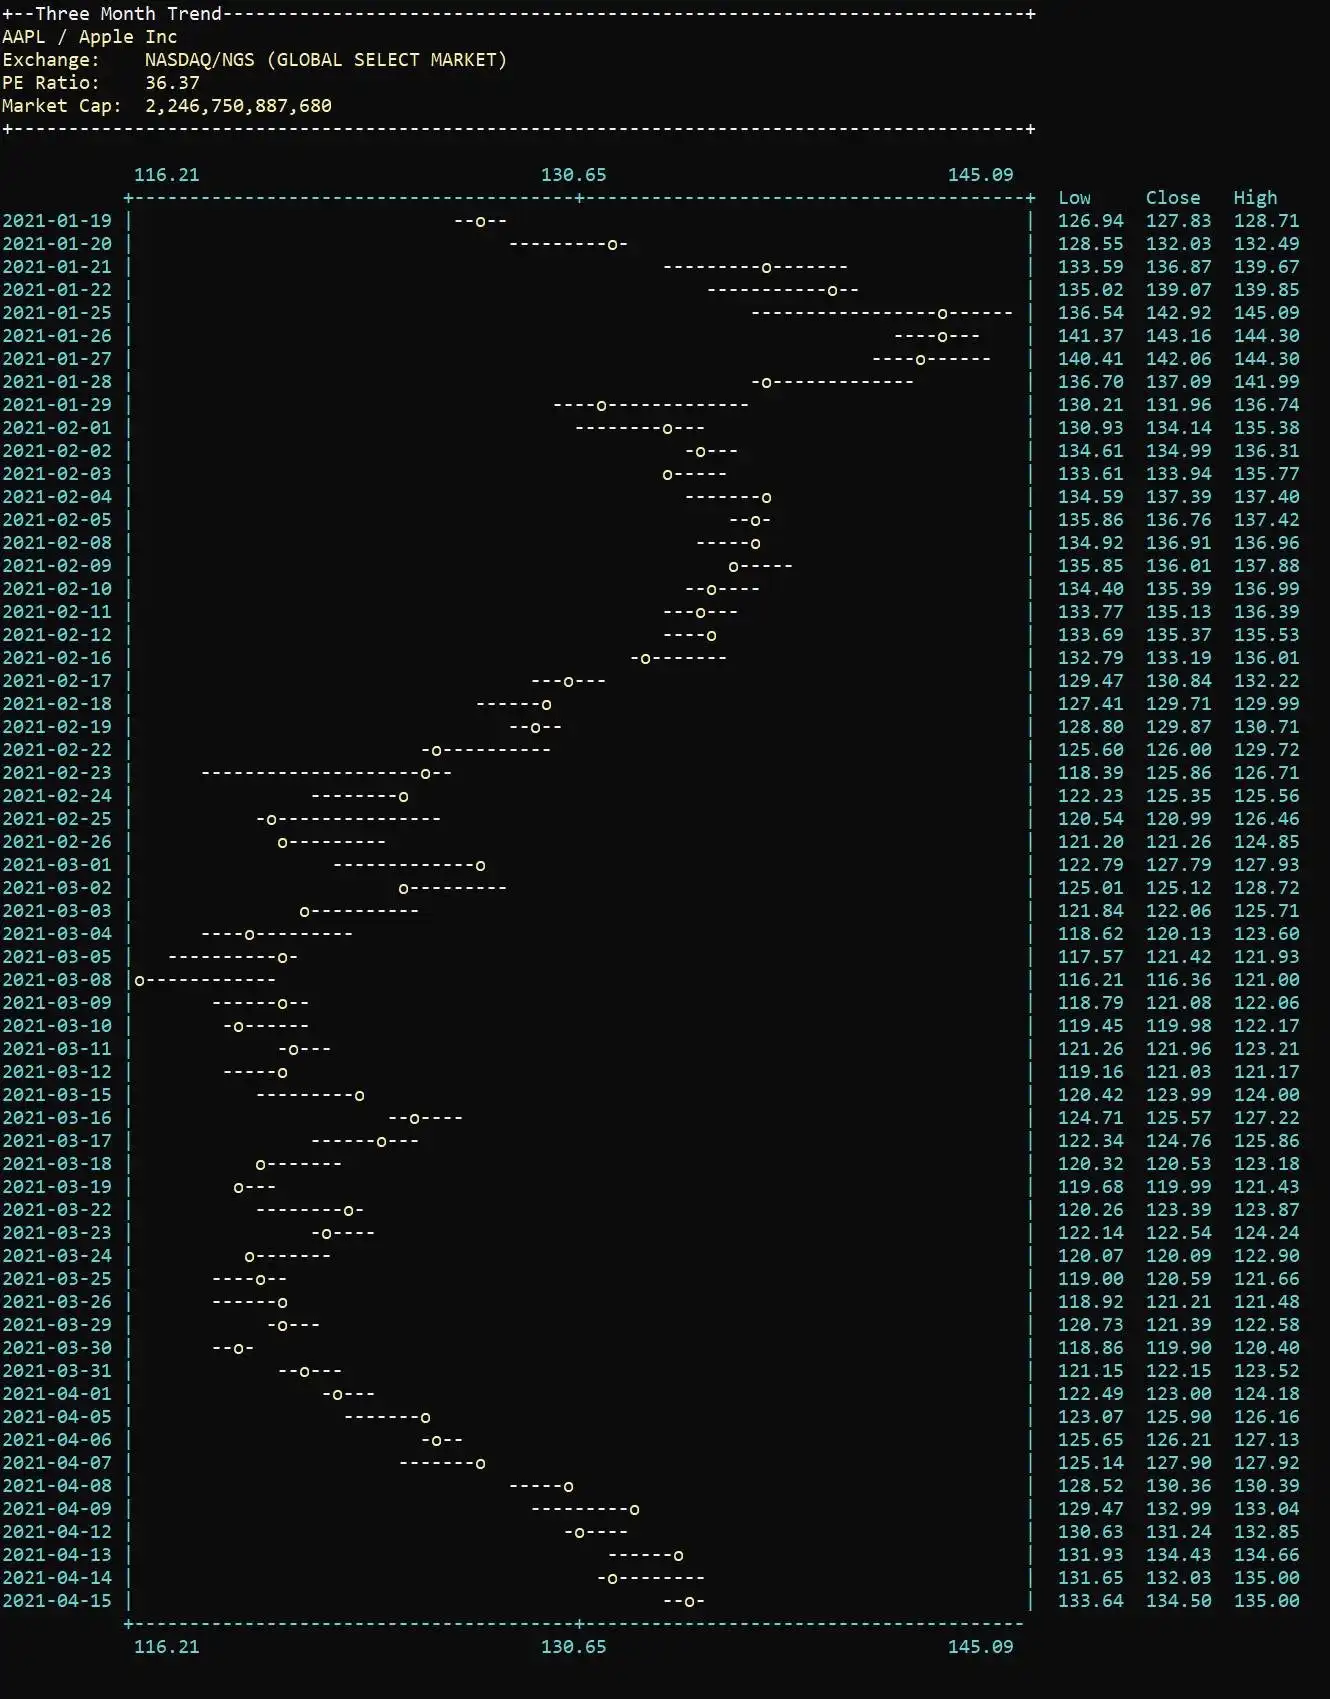Select Close value 122.54 for 2021-03-23
This screenshot has height=1699, width=1330.
click(x=1179, y=1233)
